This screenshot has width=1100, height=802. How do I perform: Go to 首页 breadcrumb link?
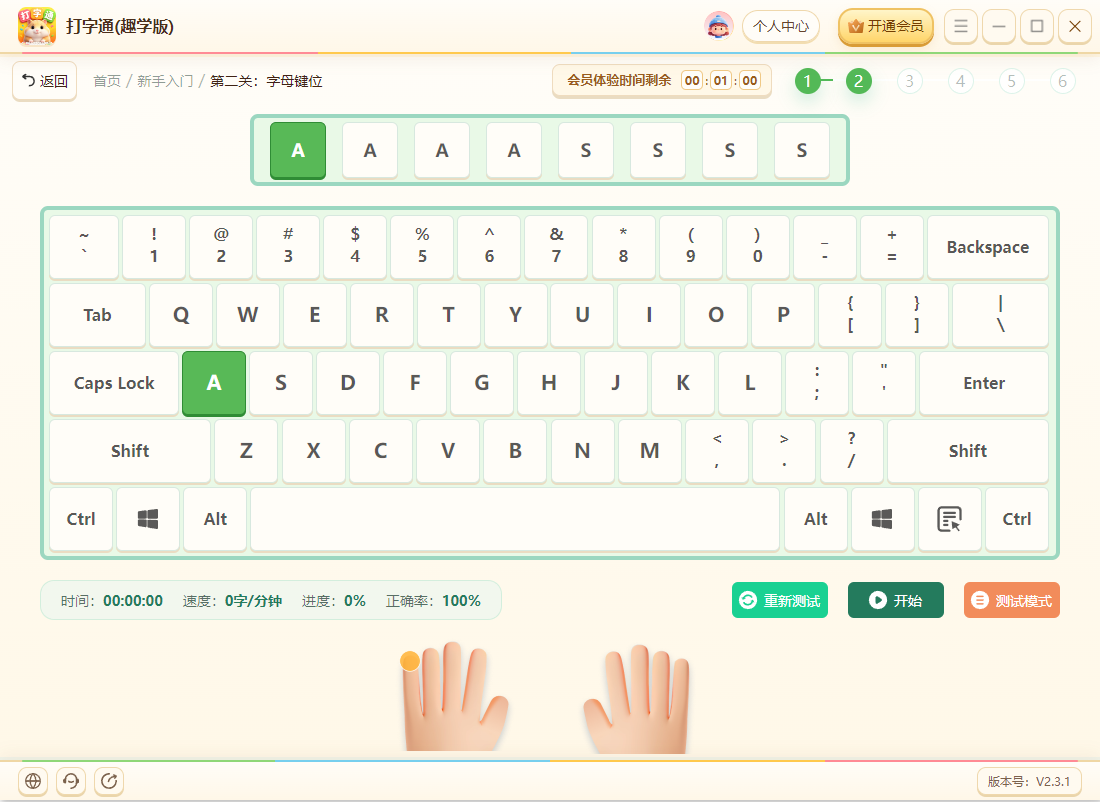pos(107,81)
